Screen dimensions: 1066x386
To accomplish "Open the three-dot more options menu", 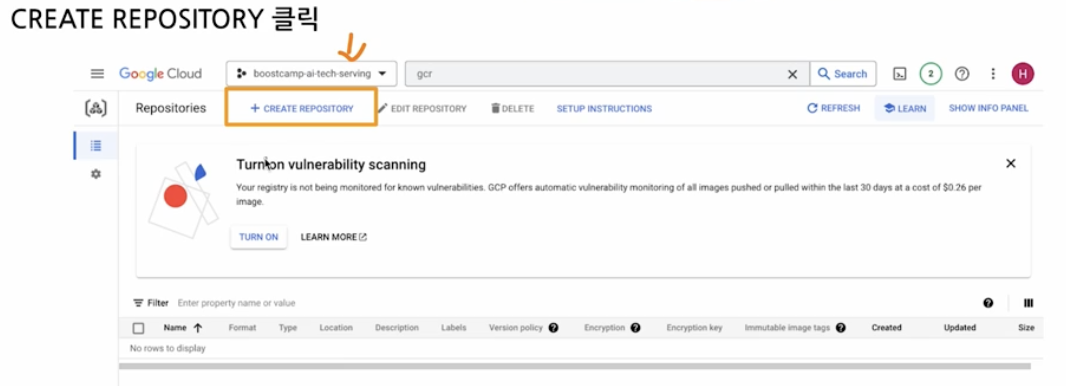I will [x=993, y=74].
